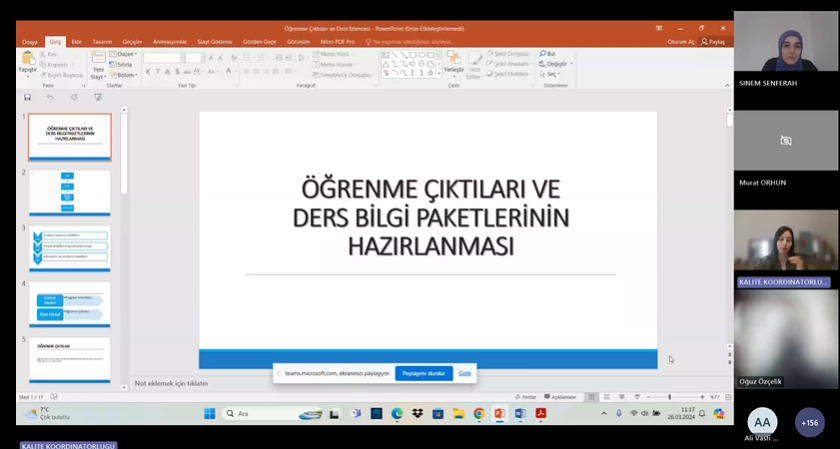This screenshot has width=840, height=449.
Task: Click the Redo icon in quick access toolbar
Action: 74,98
